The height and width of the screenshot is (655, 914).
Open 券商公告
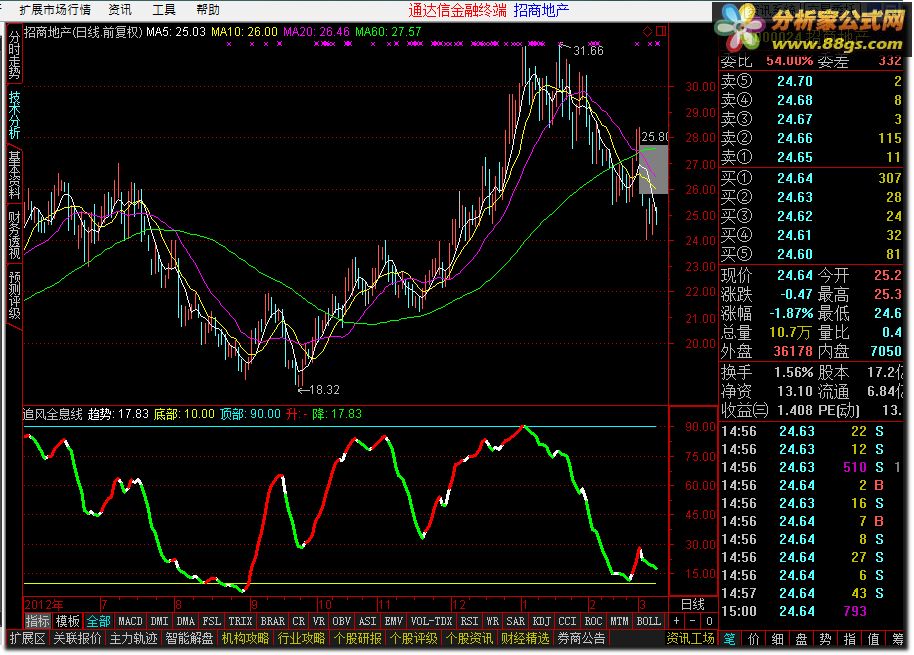(x=581, y=639)
